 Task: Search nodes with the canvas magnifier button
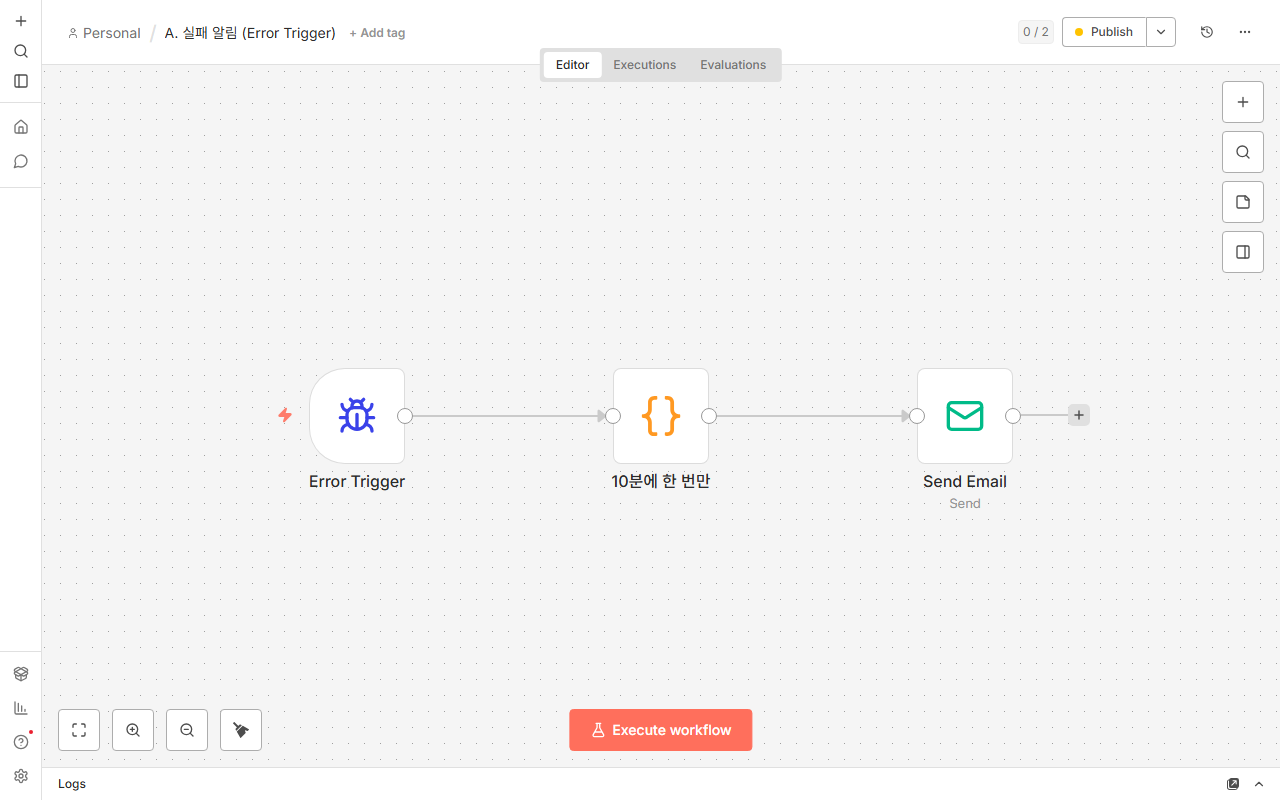pos(1243,152)
